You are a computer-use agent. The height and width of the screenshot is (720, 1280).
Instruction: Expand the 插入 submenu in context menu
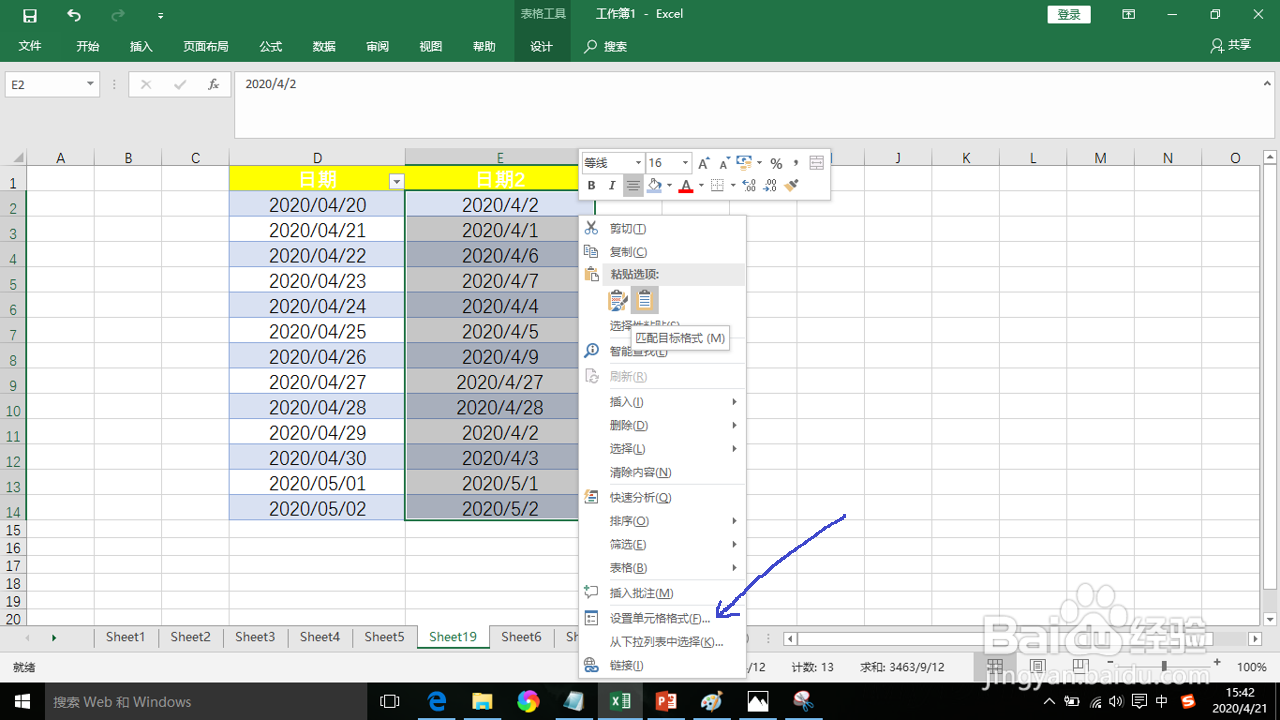point(662,402)
